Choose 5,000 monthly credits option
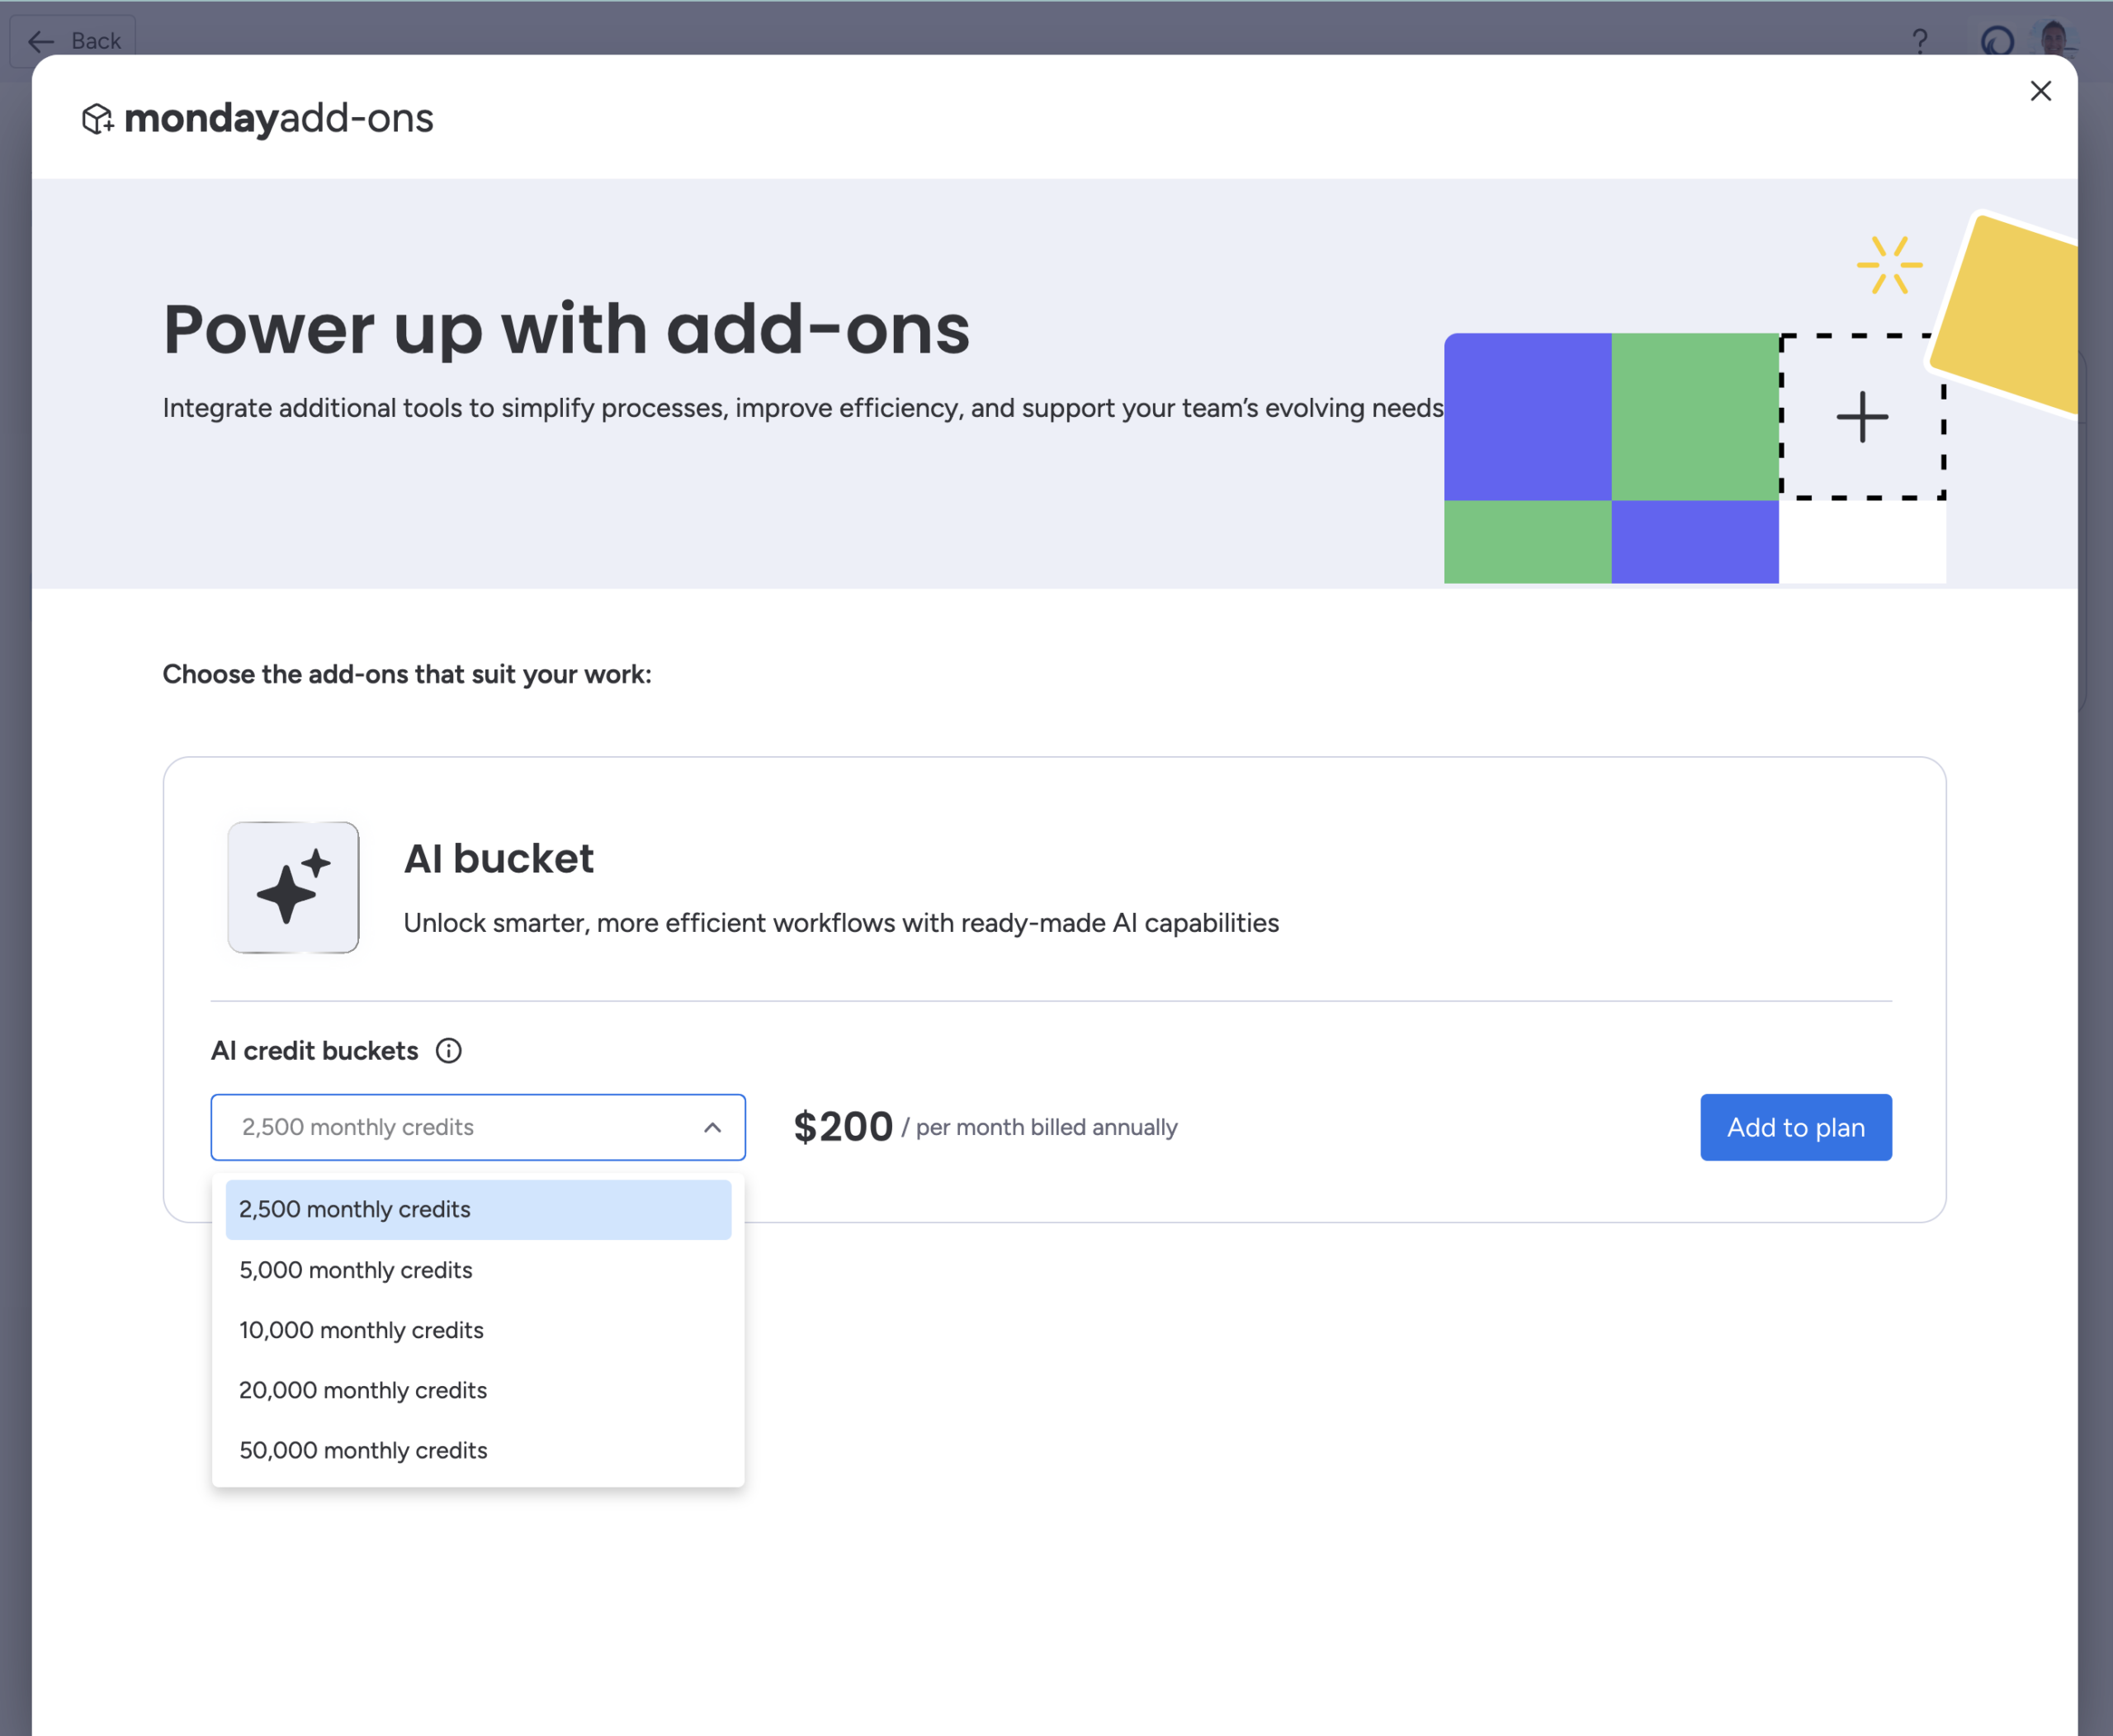Viewport: 2113px width, 1736px height. pyautogui.click(x=478, y=1270)
